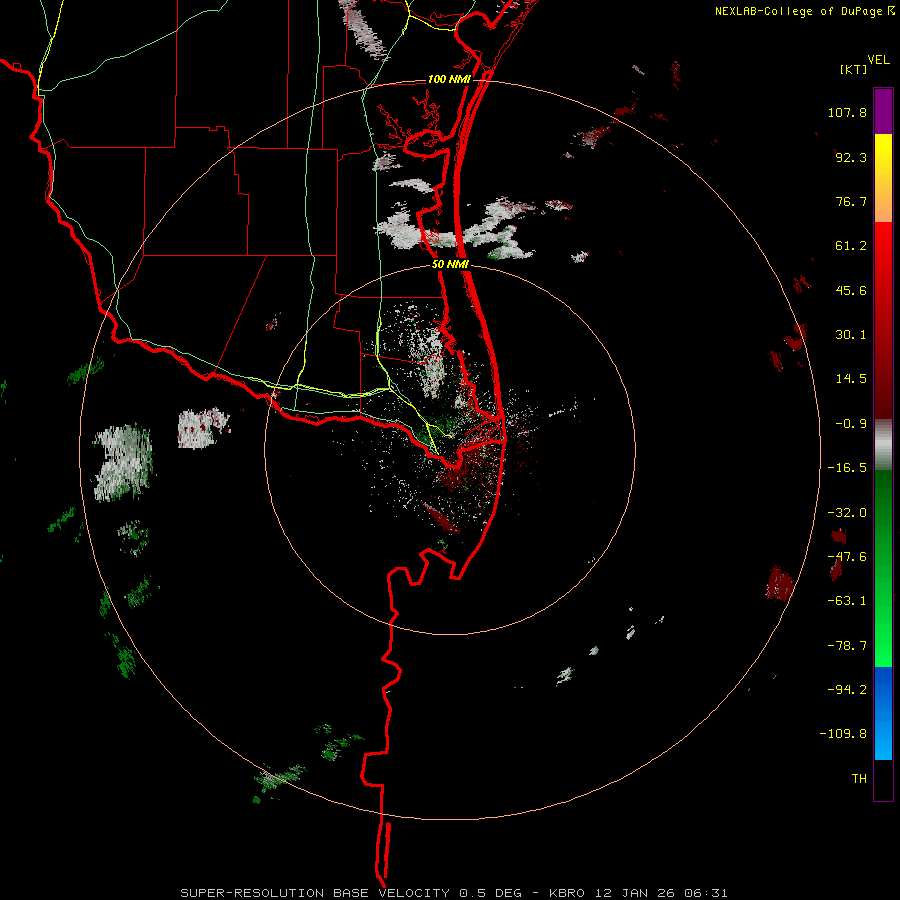
Task: Click the 61.2 legend value
Action: click(x=851, y=246)
